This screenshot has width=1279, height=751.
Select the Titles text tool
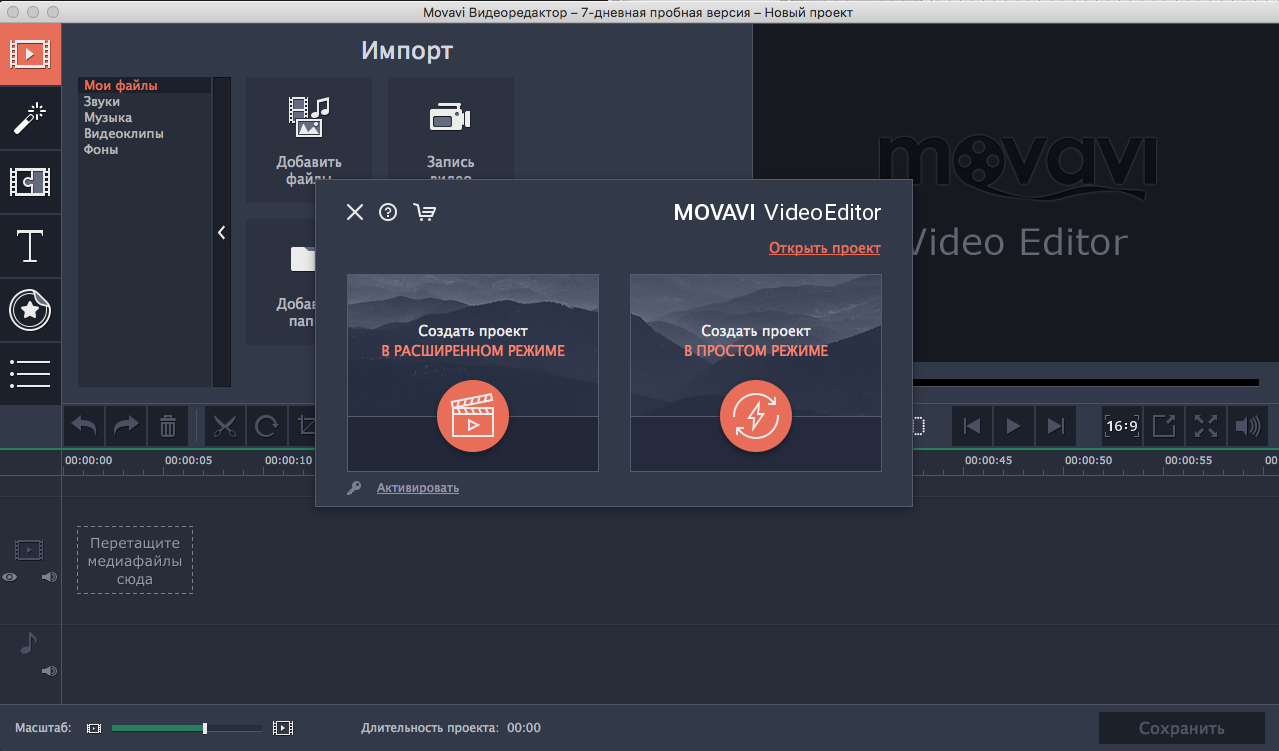coord(30,246)
